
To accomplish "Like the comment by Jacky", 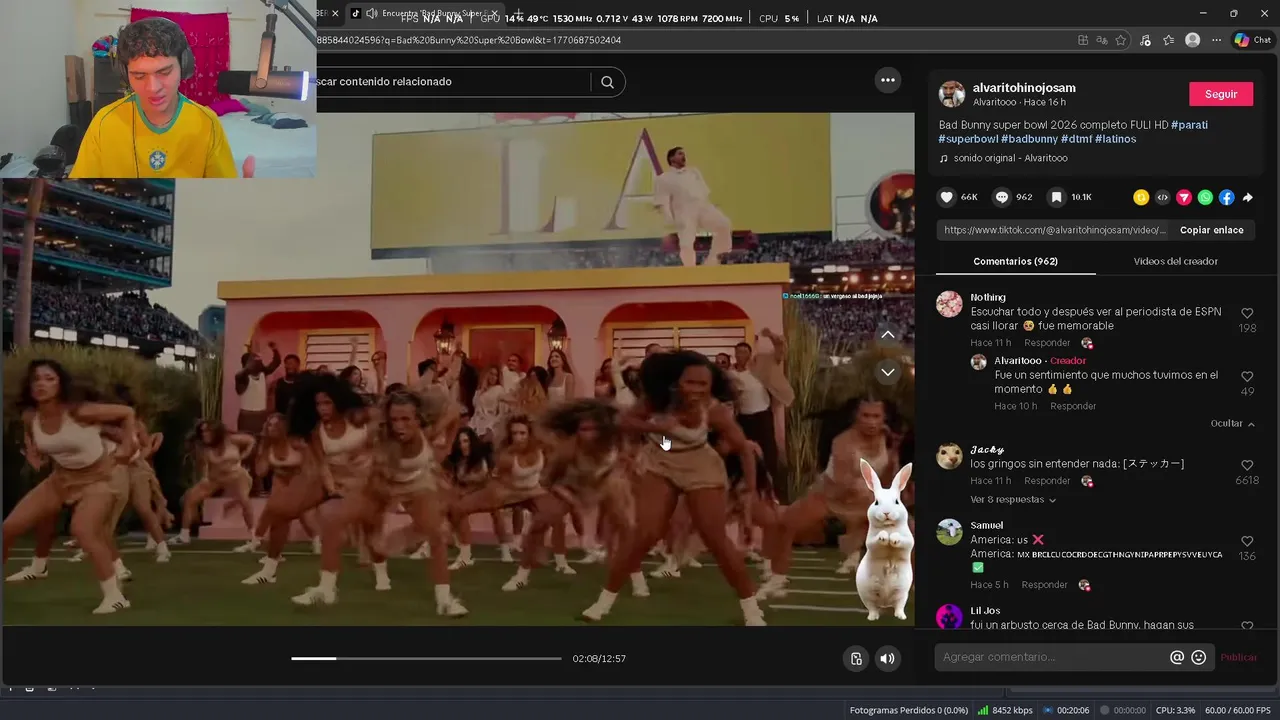I will tap(1247, 466).
